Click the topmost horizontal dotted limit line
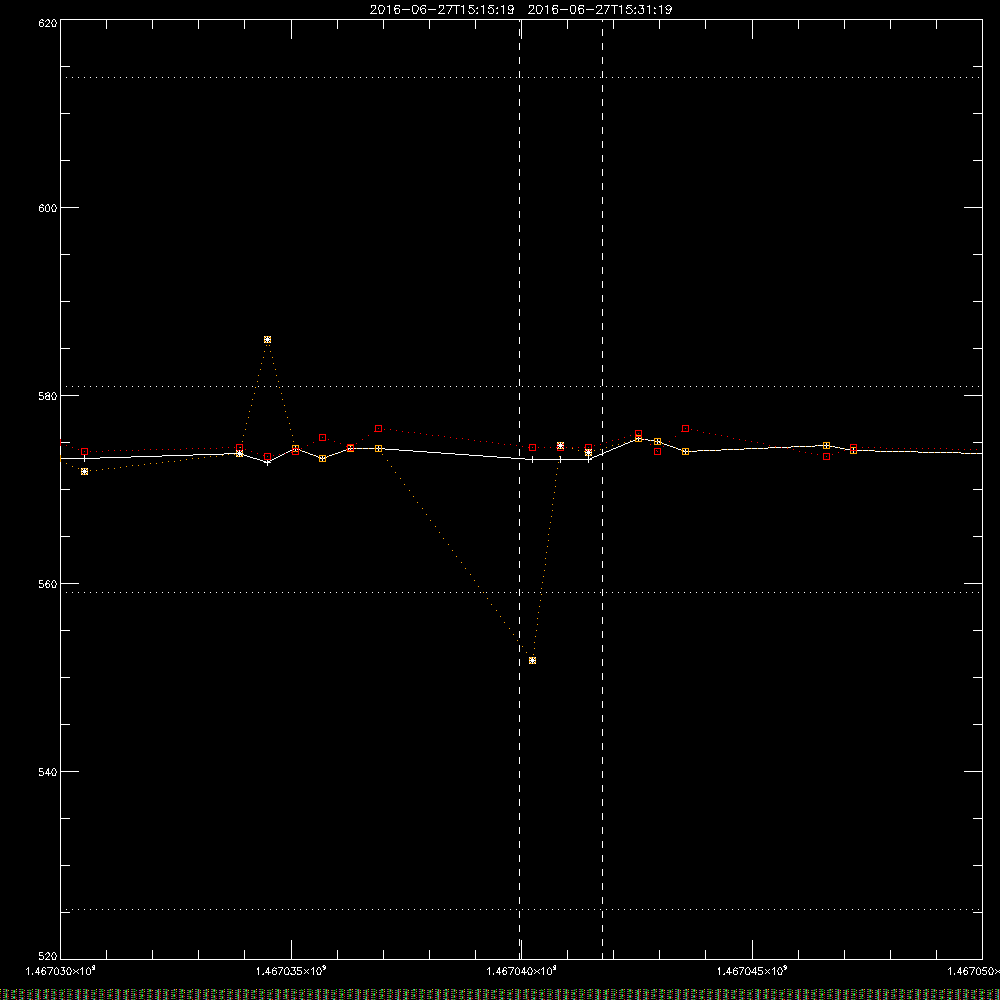1000x1000 pixels. [521, 78]
